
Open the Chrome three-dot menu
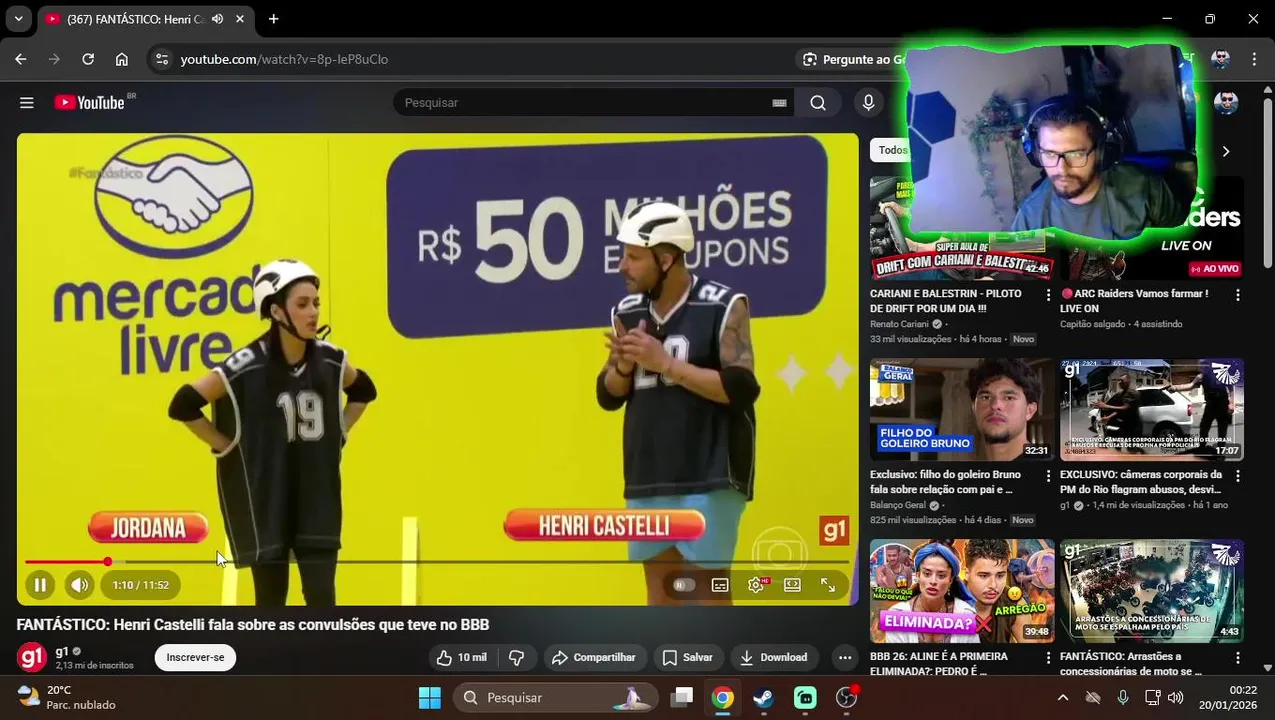(1254, 59)
